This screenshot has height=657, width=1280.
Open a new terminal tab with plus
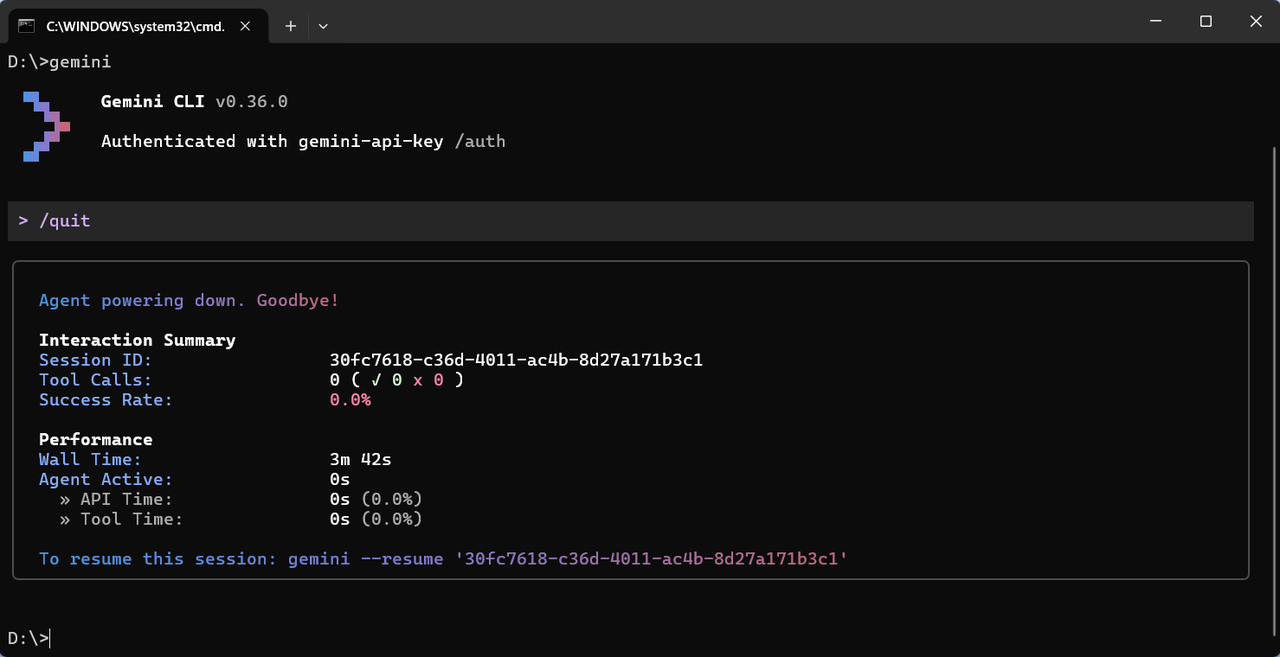point(290,26)
